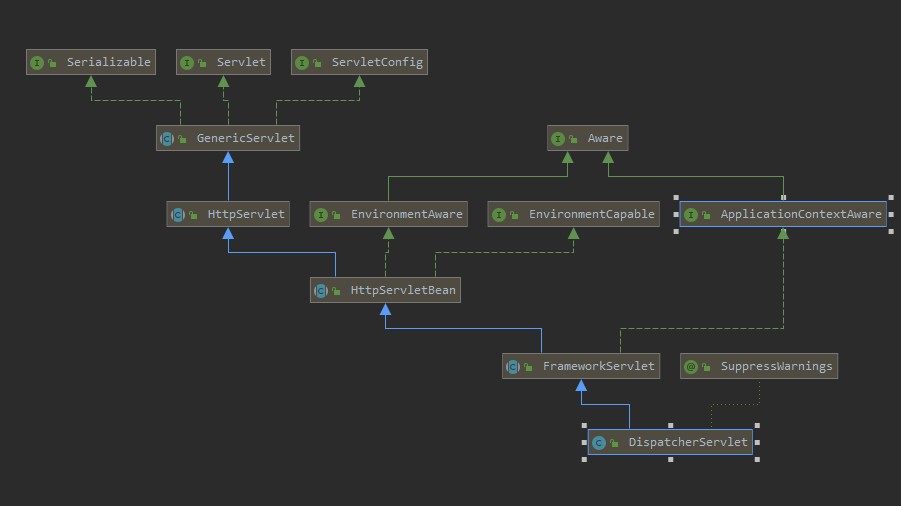Select the FrameworkServlet text label
901x506 pixels.
point(598,366)
